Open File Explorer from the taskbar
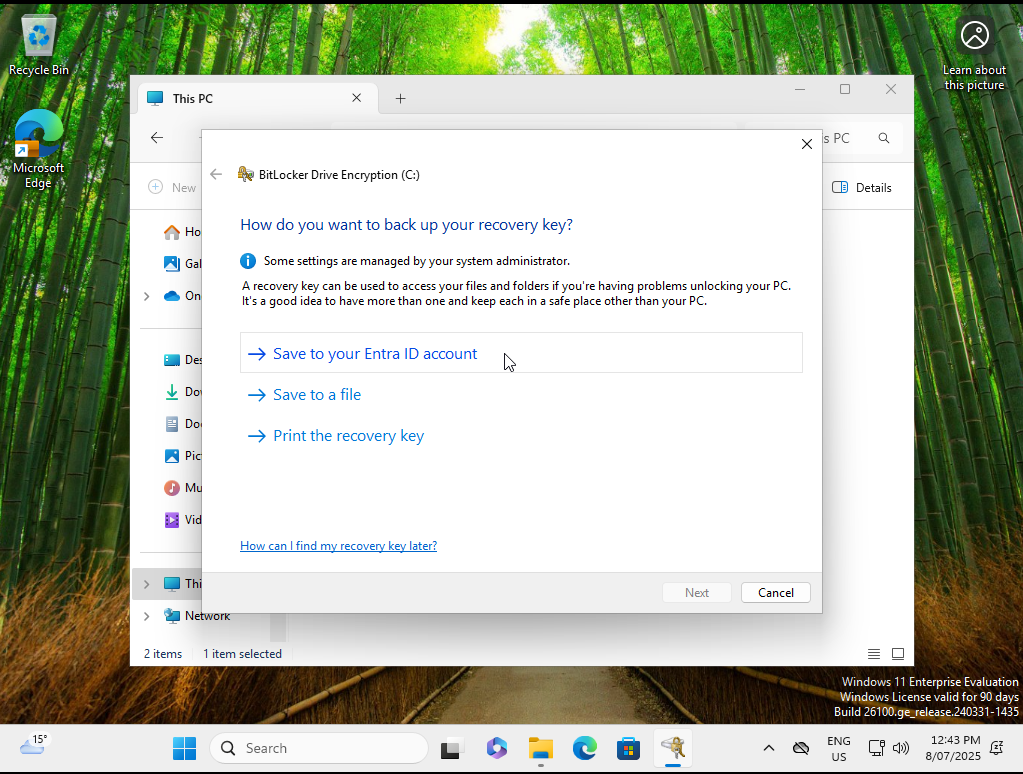1023x774 pixels. point(541,748)
